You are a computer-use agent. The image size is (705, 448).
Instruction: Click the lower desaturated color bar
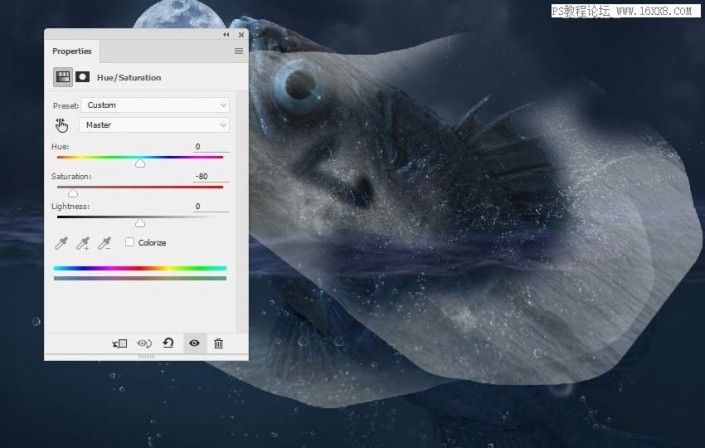(x=140, y=278)
